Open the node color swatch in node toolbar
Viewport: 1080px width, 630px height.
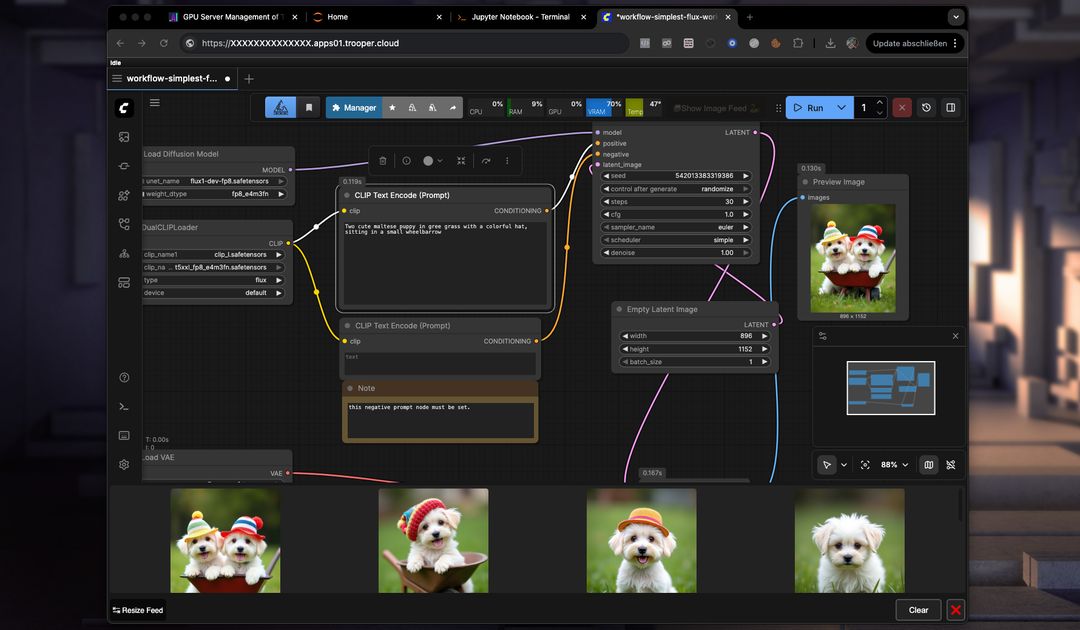[429, 160]
